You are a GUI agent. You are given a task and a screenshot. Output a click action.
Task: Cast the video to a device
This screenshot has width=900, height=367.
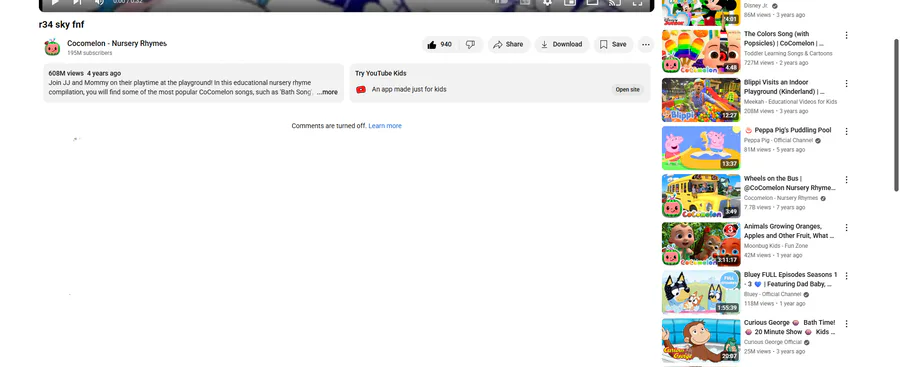click(615, 3)
